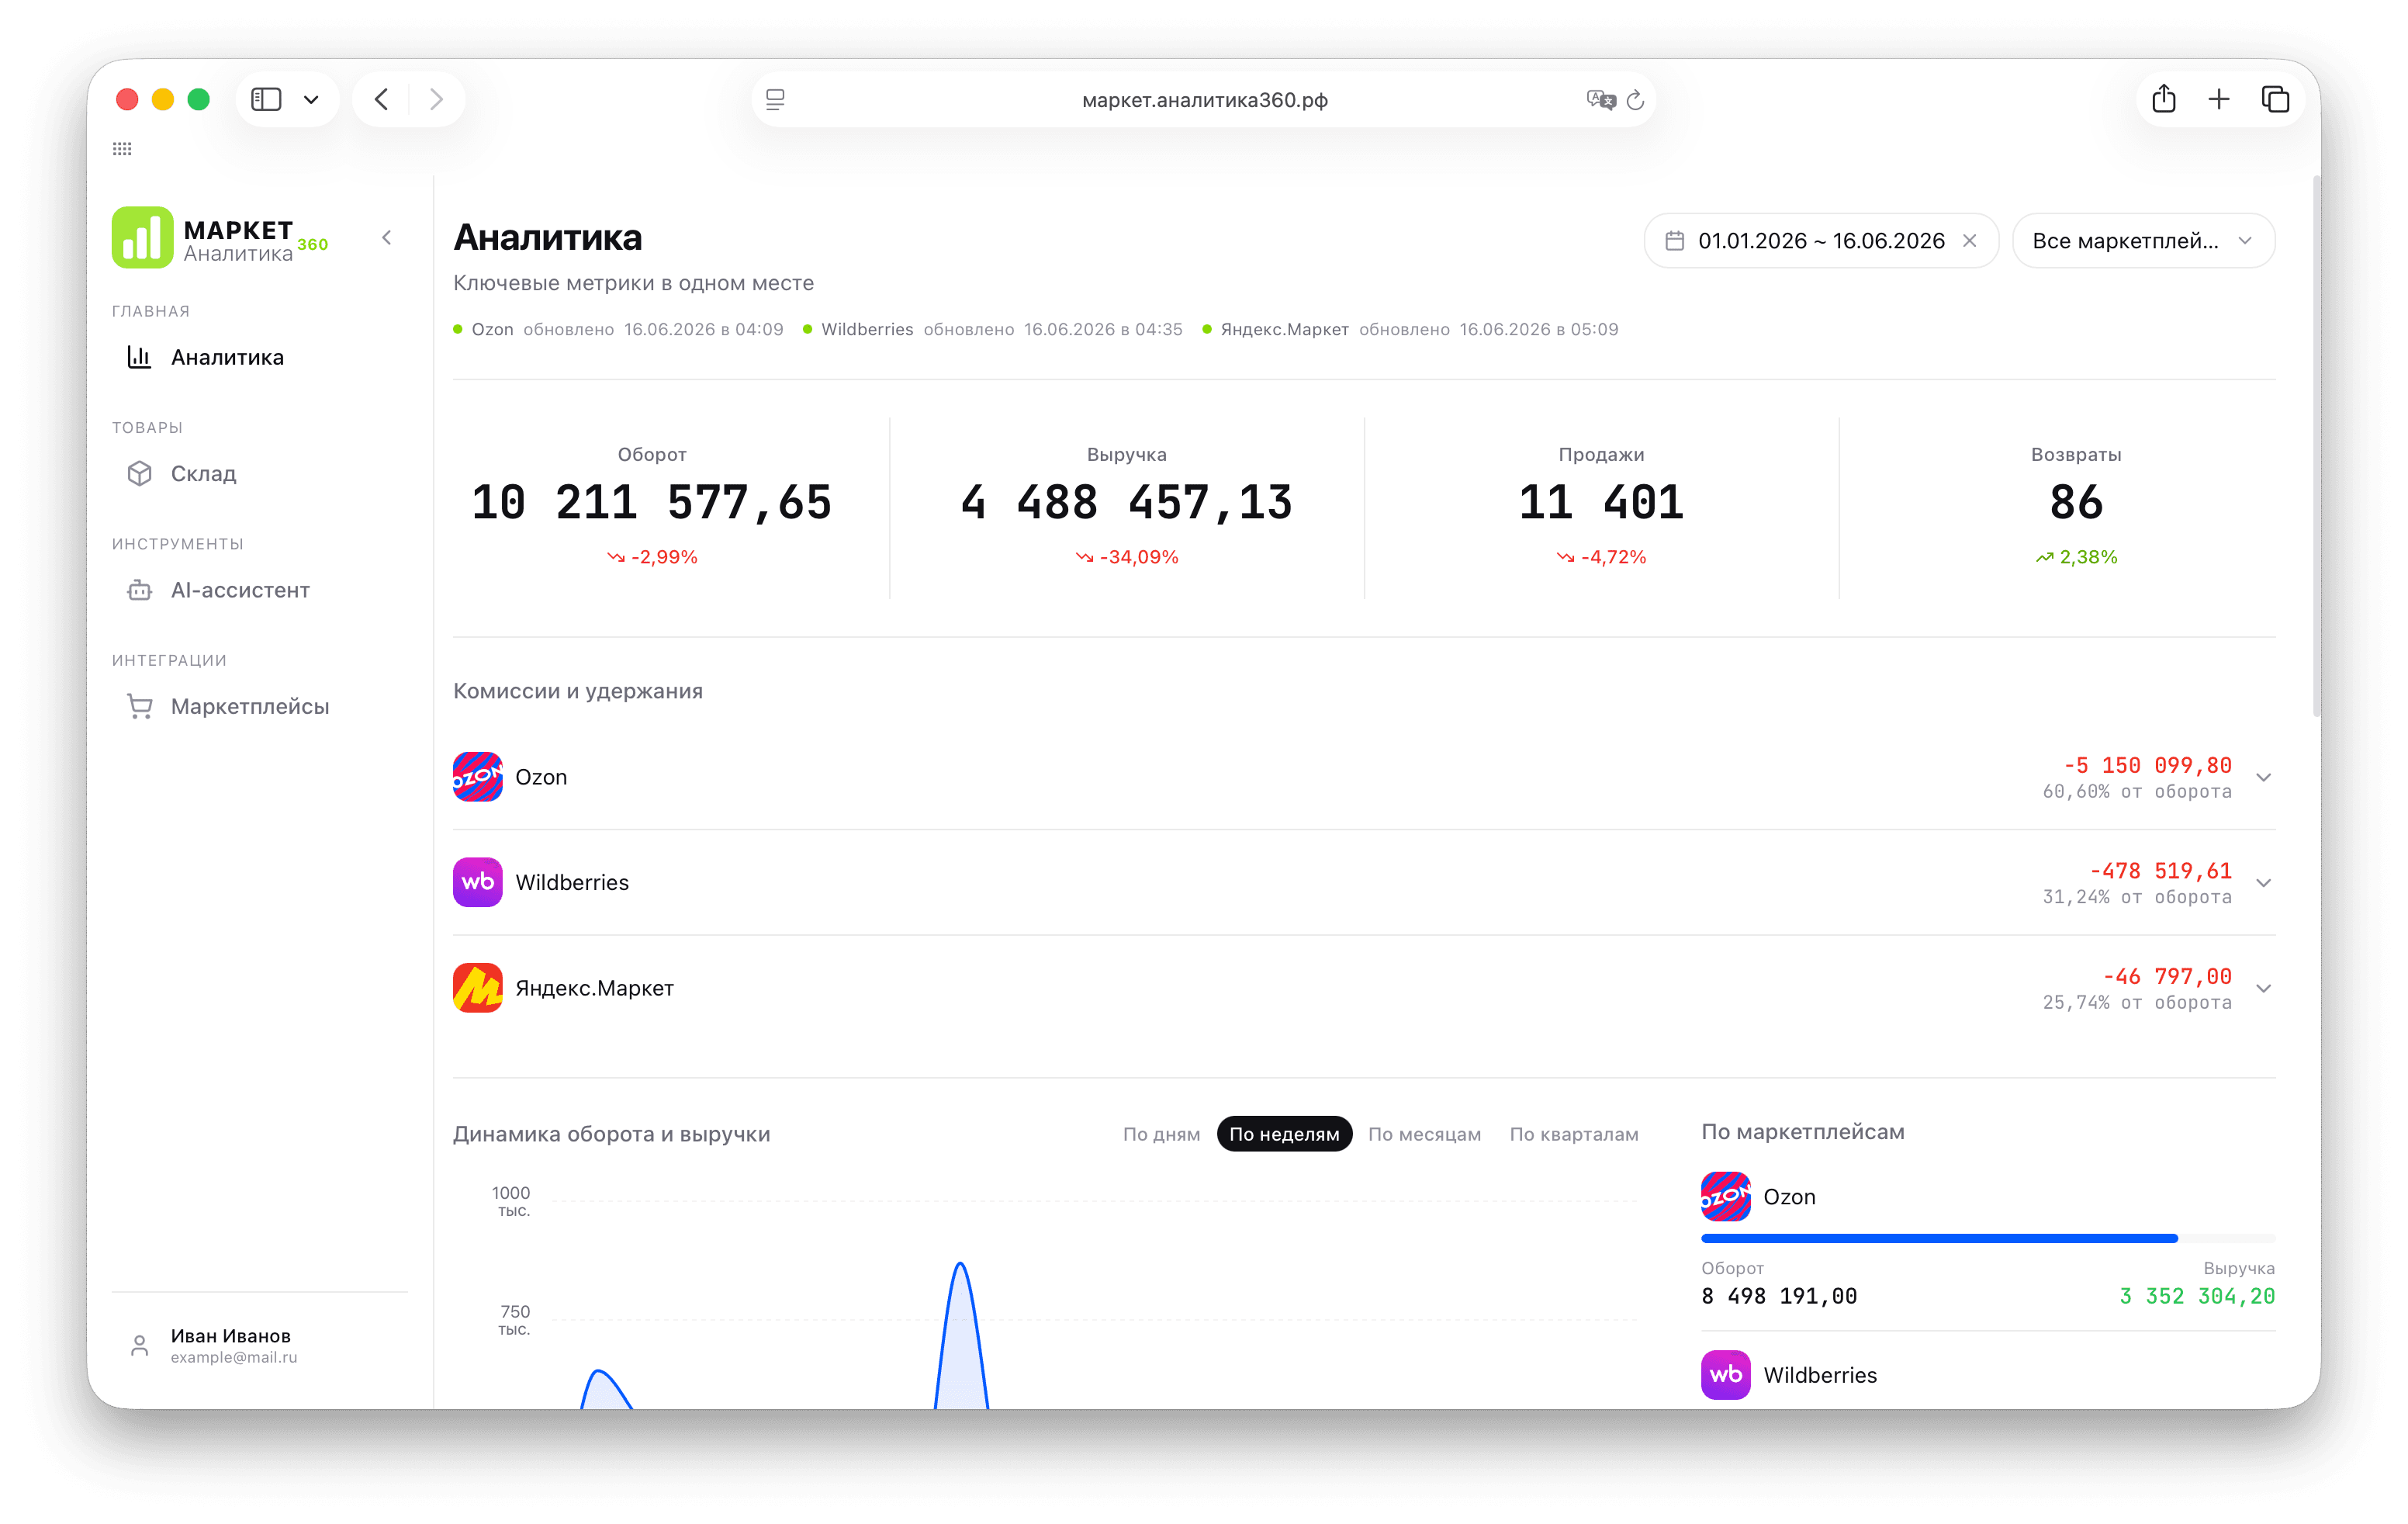The height and width of the screenshot is (1524, 2408).
Task: Collapse the sidebar with the chevron arrow
Action: point(387,238)
